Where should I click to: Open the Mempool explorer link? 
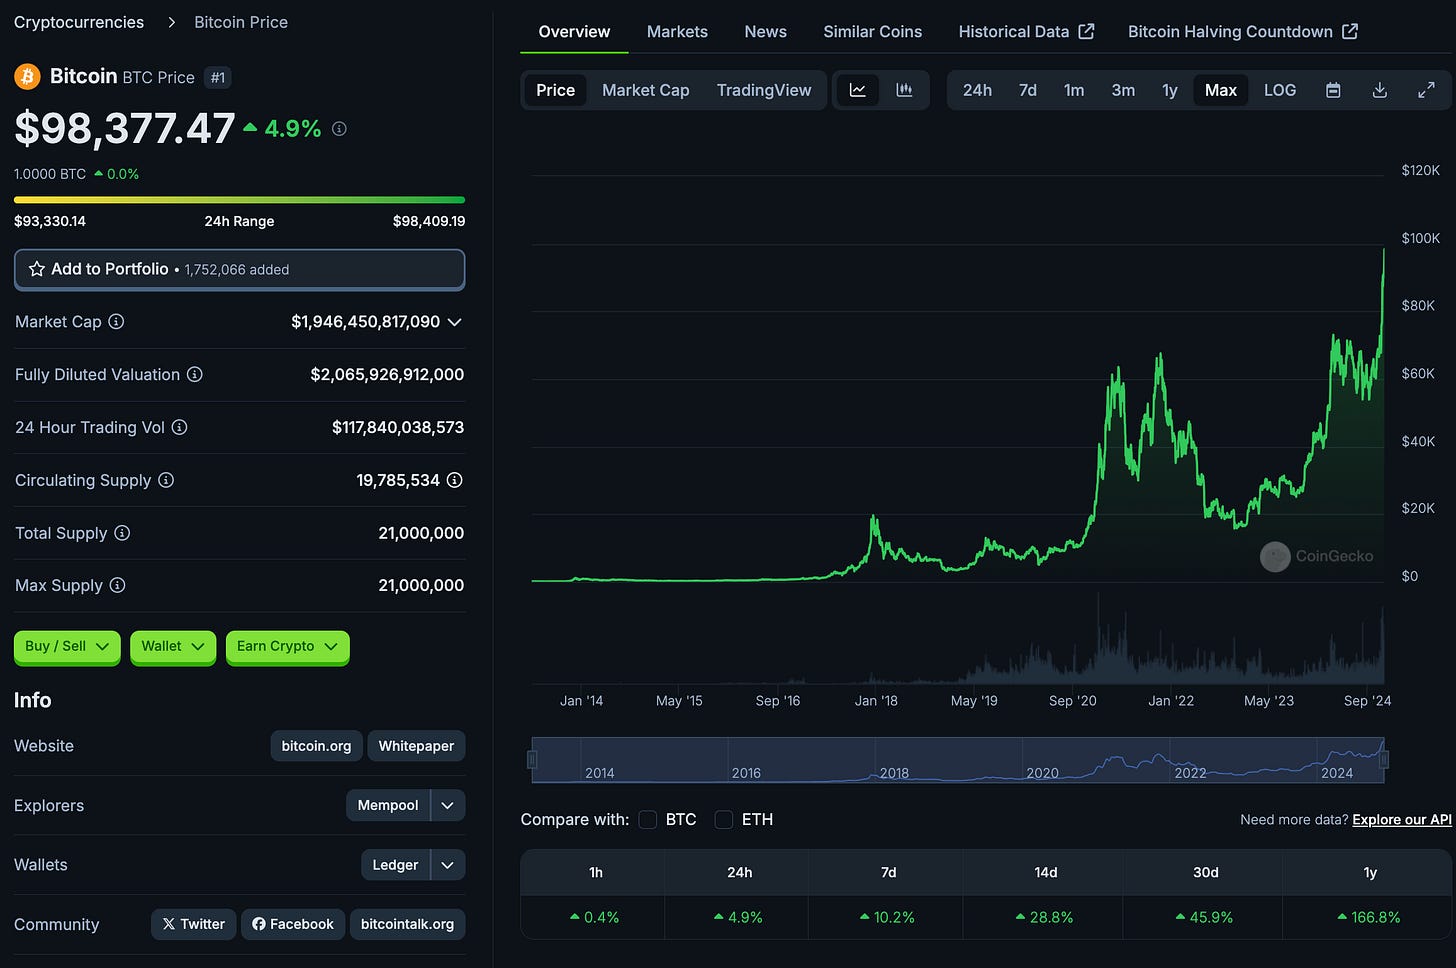coord(388,805)
